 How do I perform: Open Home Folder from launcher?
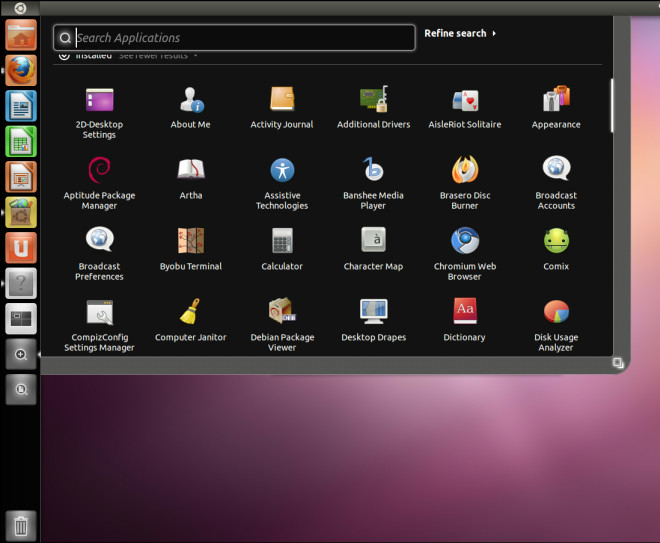pyautogui.click(x=21, y=35)
